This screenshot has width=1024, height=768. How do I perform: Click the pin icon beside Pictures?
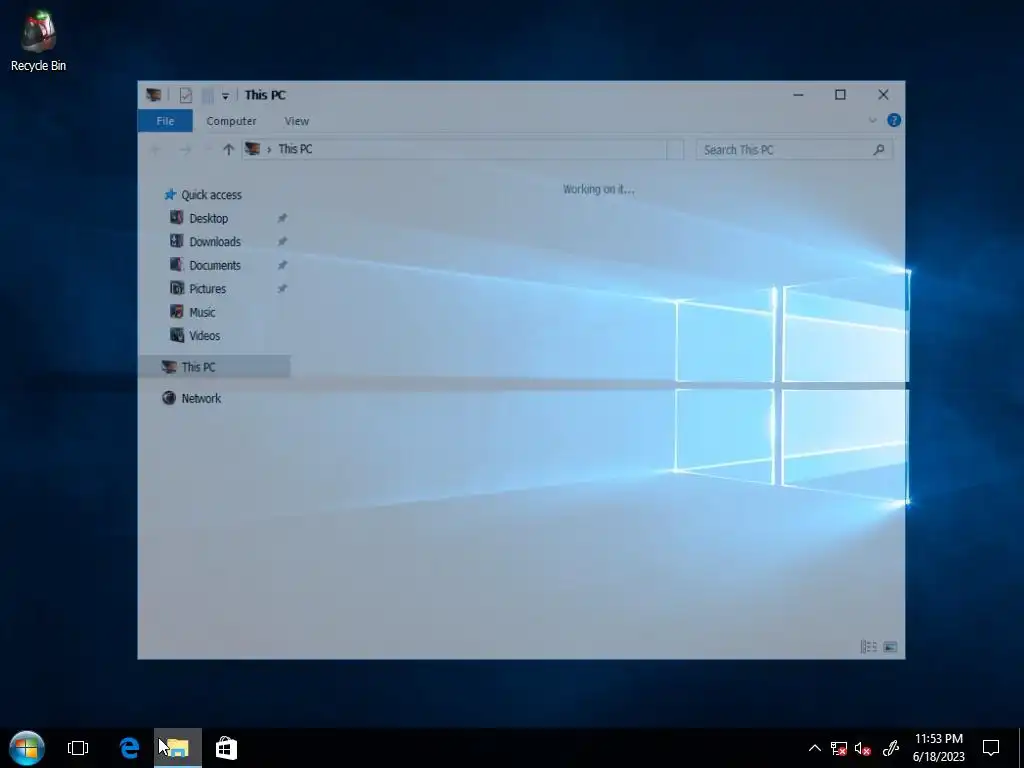click(x=282, y=289)
